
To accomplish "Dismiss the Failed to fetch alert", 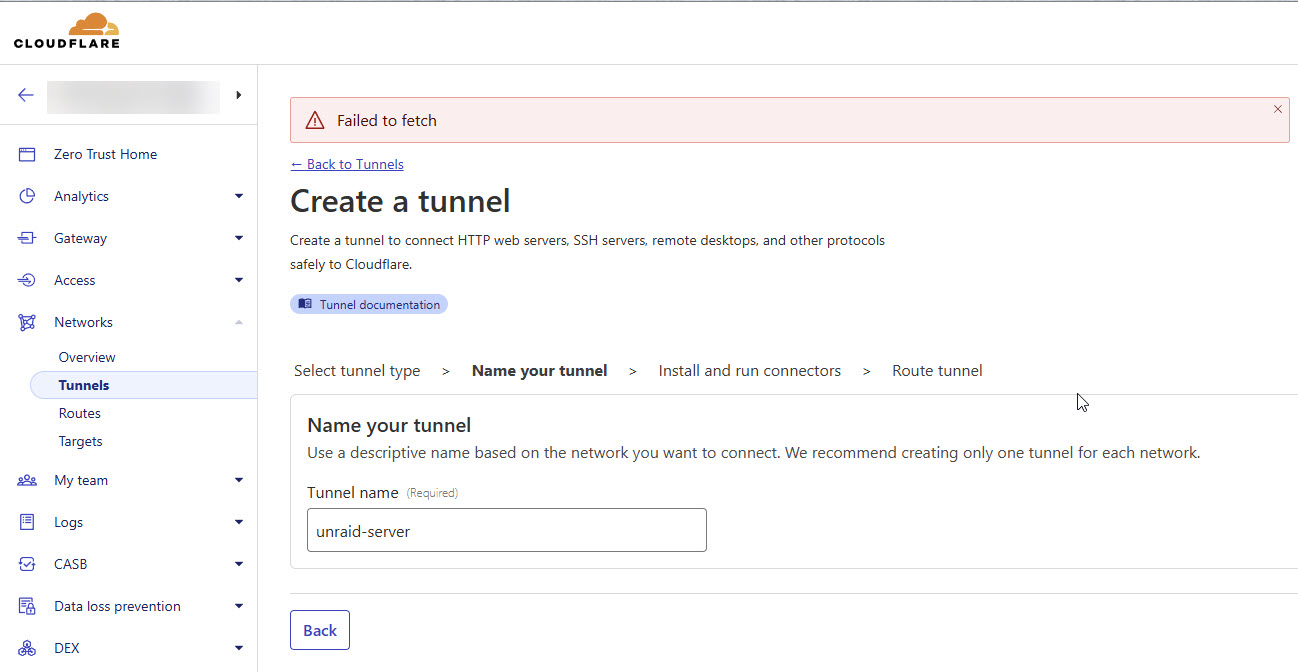I will pos(1277,109).
